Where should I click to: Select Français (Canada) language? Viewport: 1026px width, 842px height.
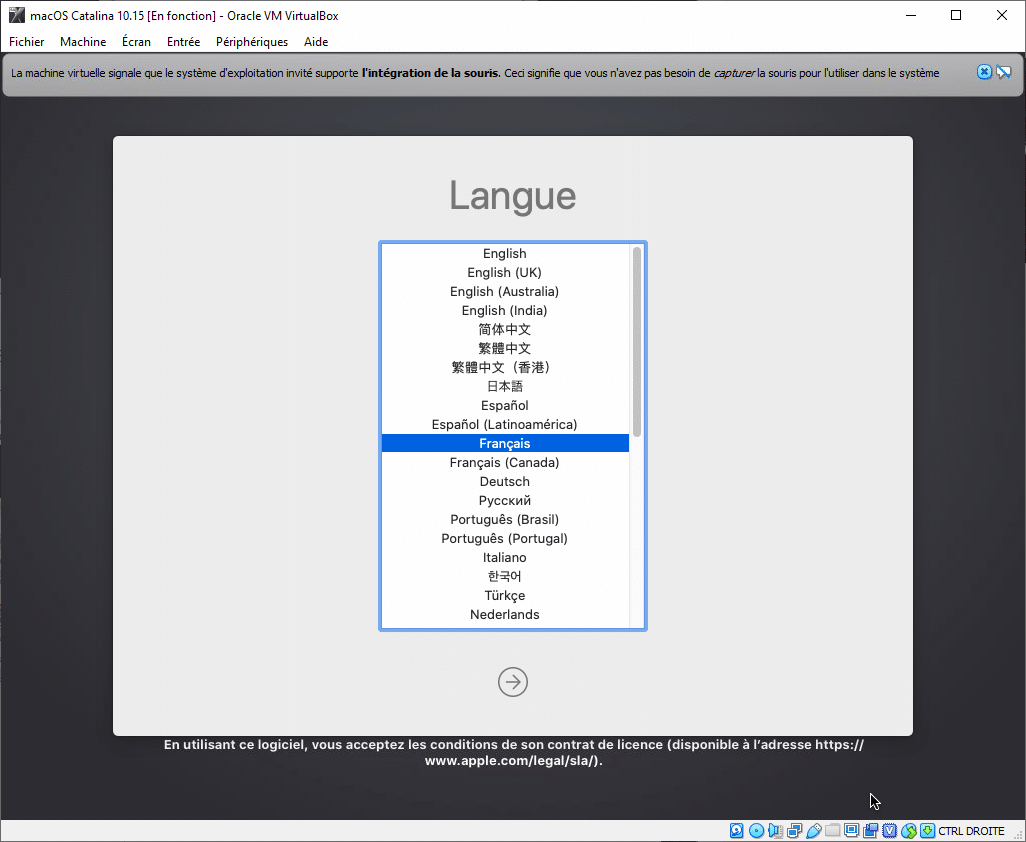click(504, 462)
